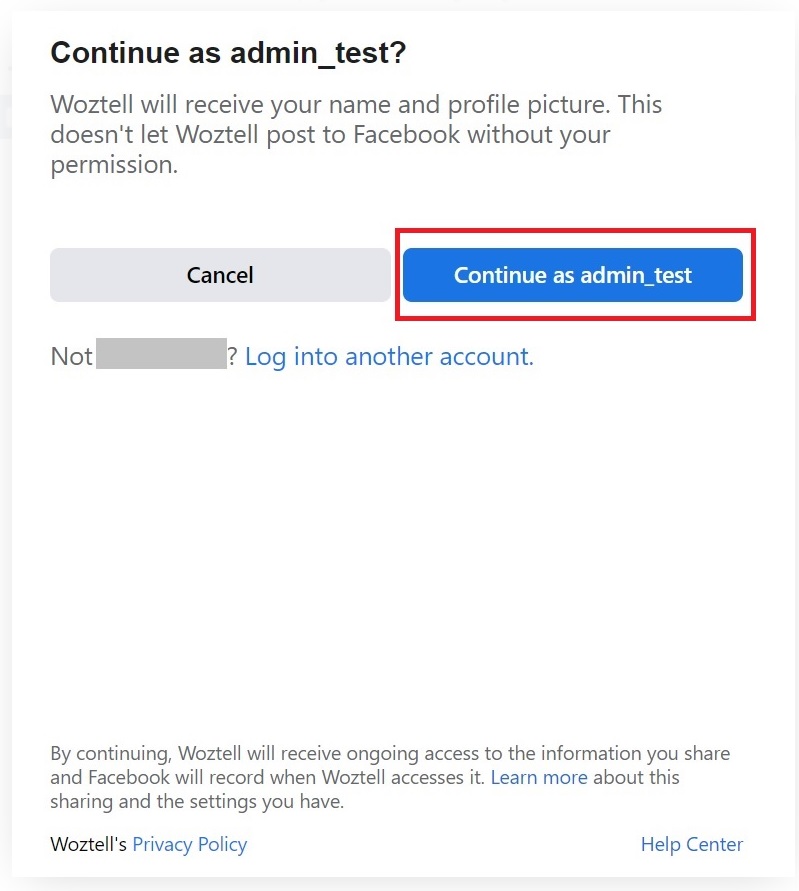Confirm login by continuing as admin_test
799x891 pixels.
click(x=572, y=275)
